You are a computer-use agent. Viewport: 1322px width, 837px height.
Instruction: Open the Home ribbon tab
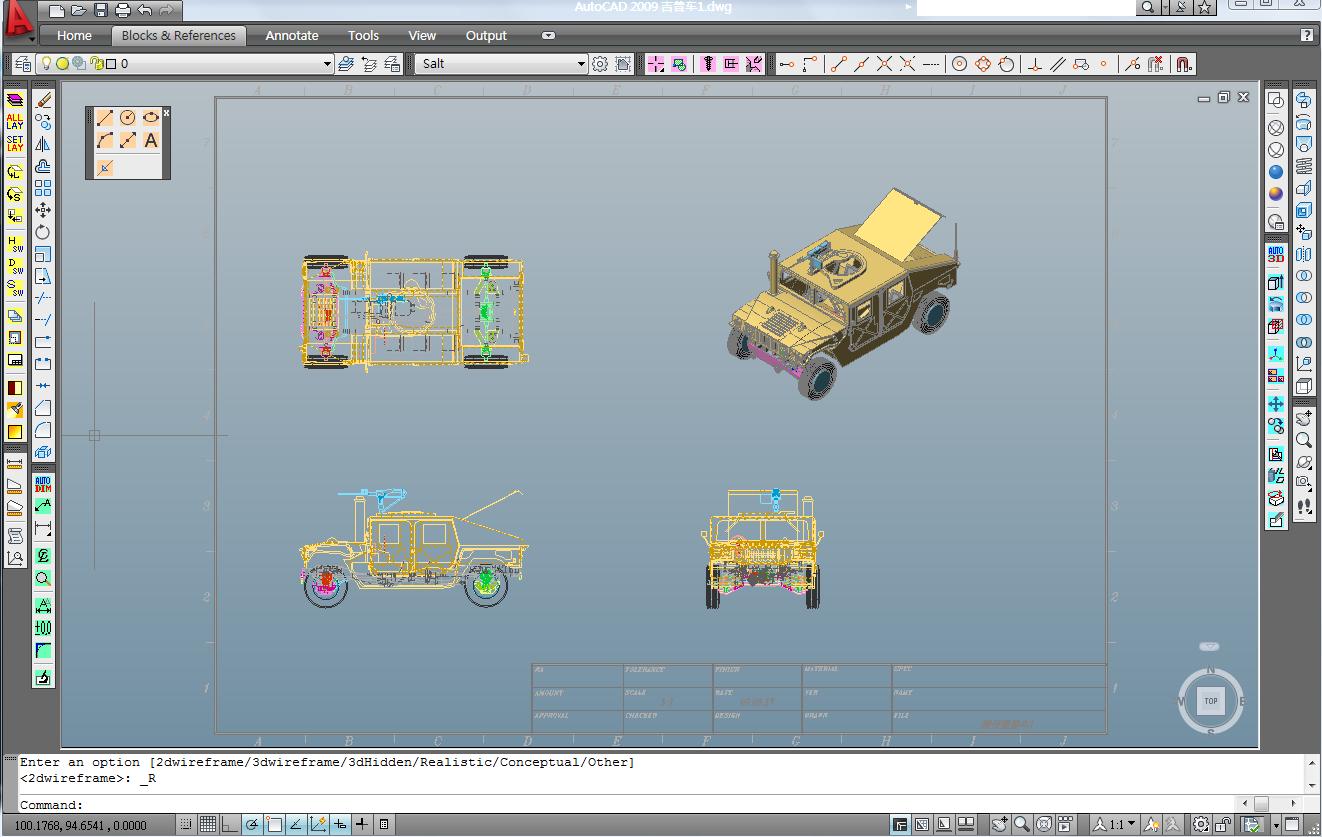(x=75, y=36)
